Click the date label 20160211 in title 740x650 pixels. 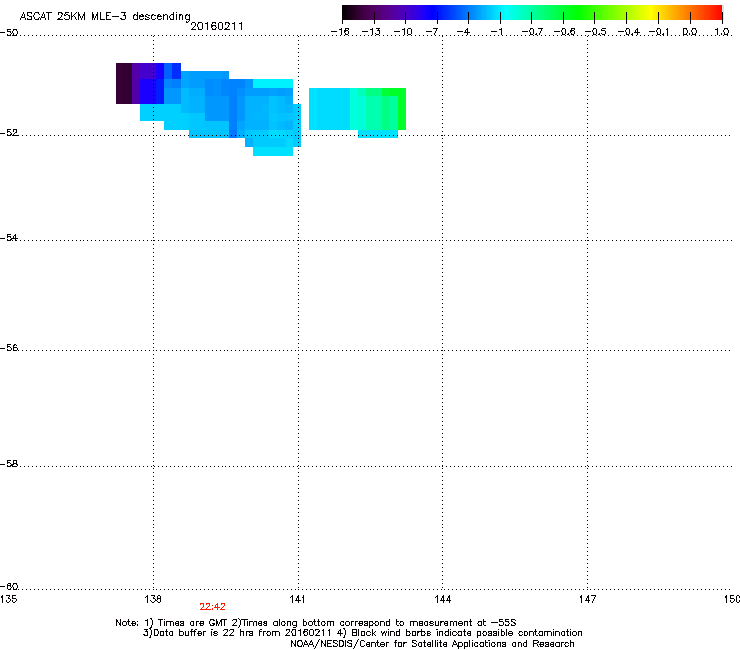(217, 26)
